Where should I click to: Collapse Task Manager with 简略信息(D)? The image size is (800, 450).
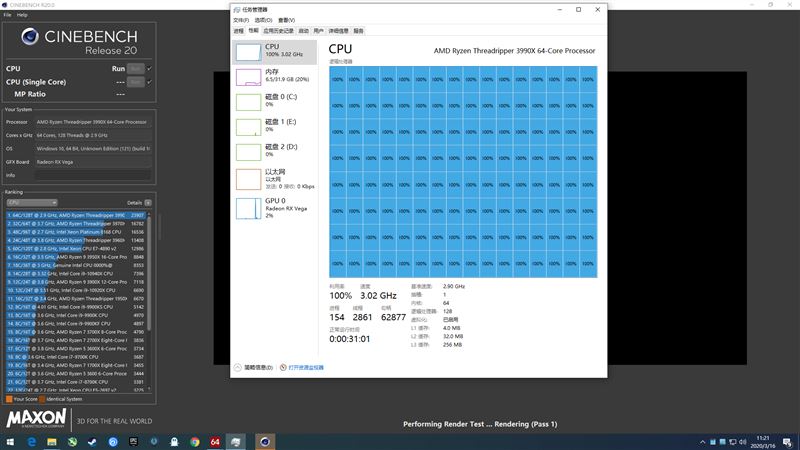pos(254,367)
